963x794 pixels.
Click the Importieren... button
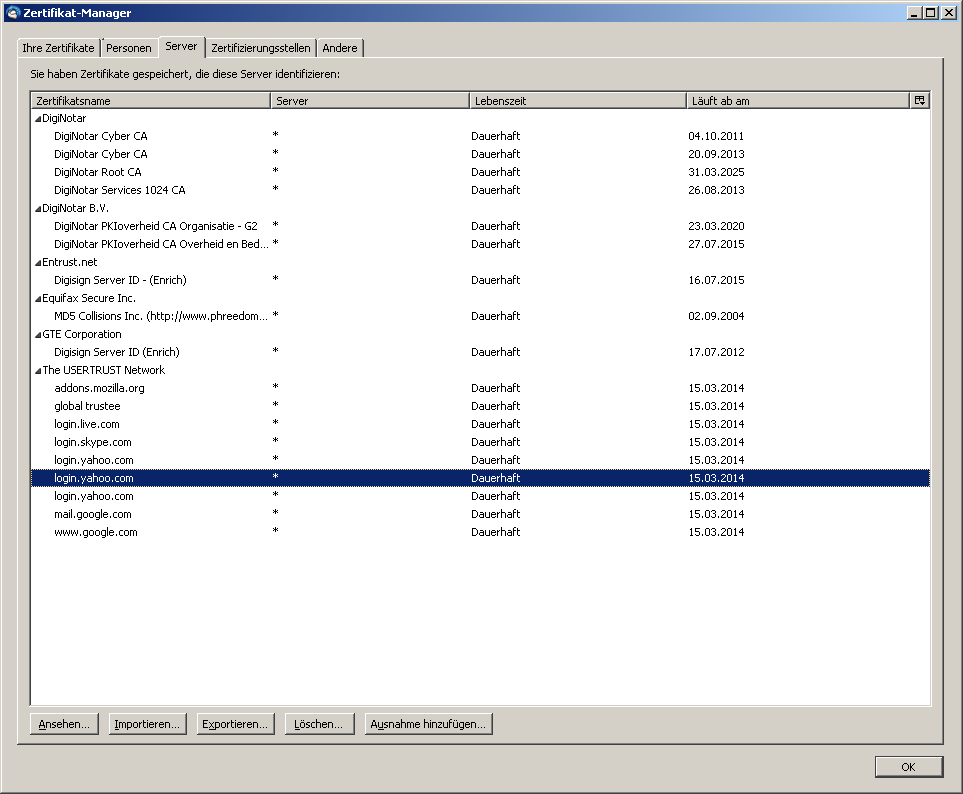coord(147,724)
